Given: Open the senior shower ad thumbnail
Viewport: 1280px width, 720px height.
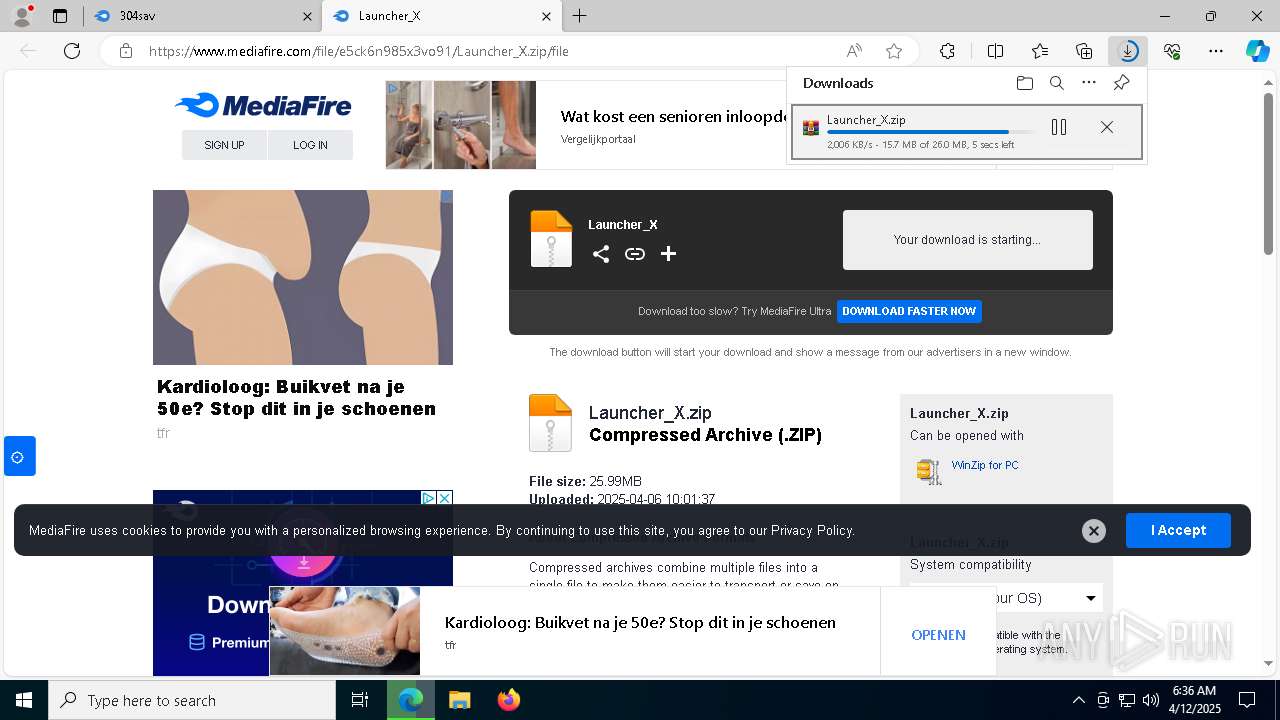Looking at the screenshot, I should click(460, 125).
